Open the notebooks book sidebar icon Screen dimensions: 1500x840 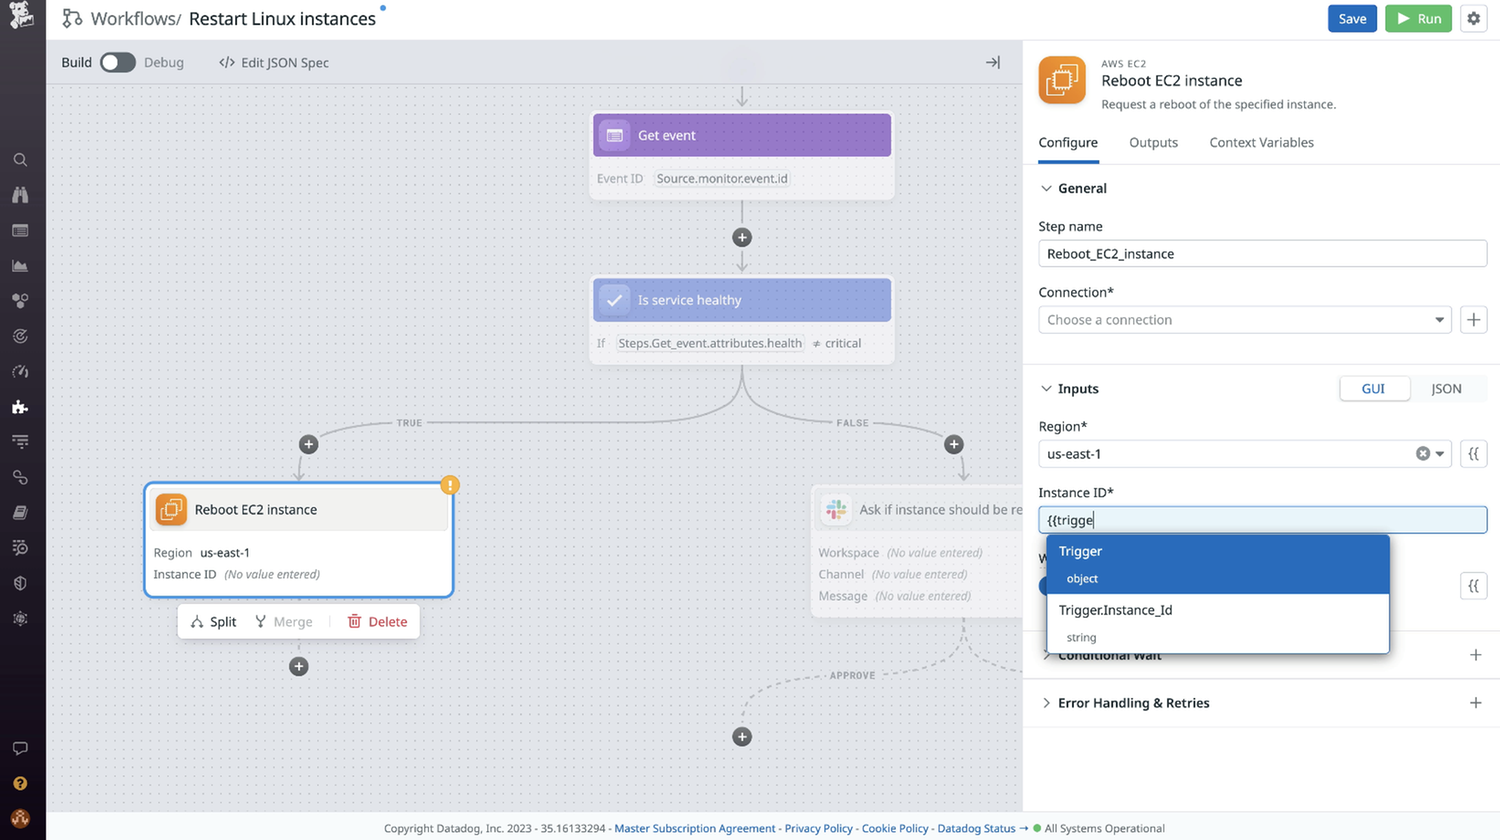coord(20,512)
